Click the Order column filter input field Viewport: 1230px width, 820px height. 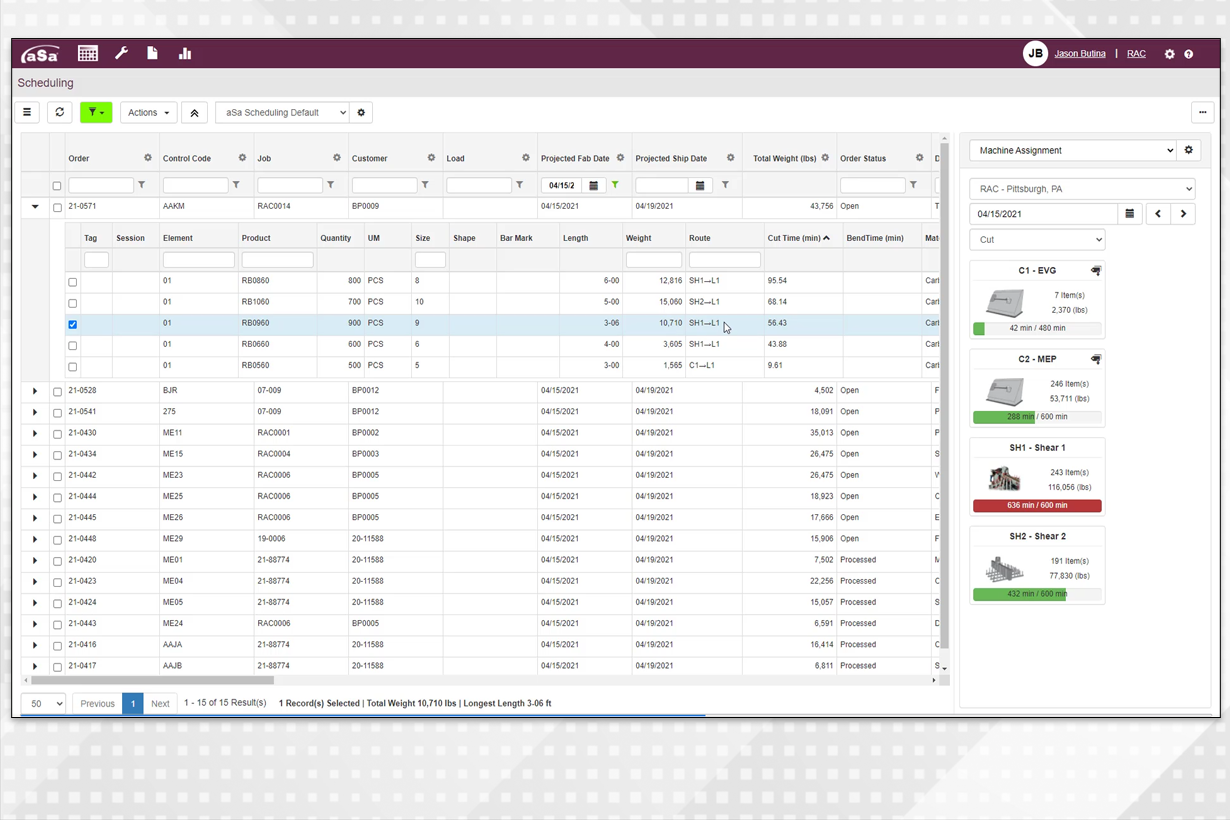coord(100,185)
